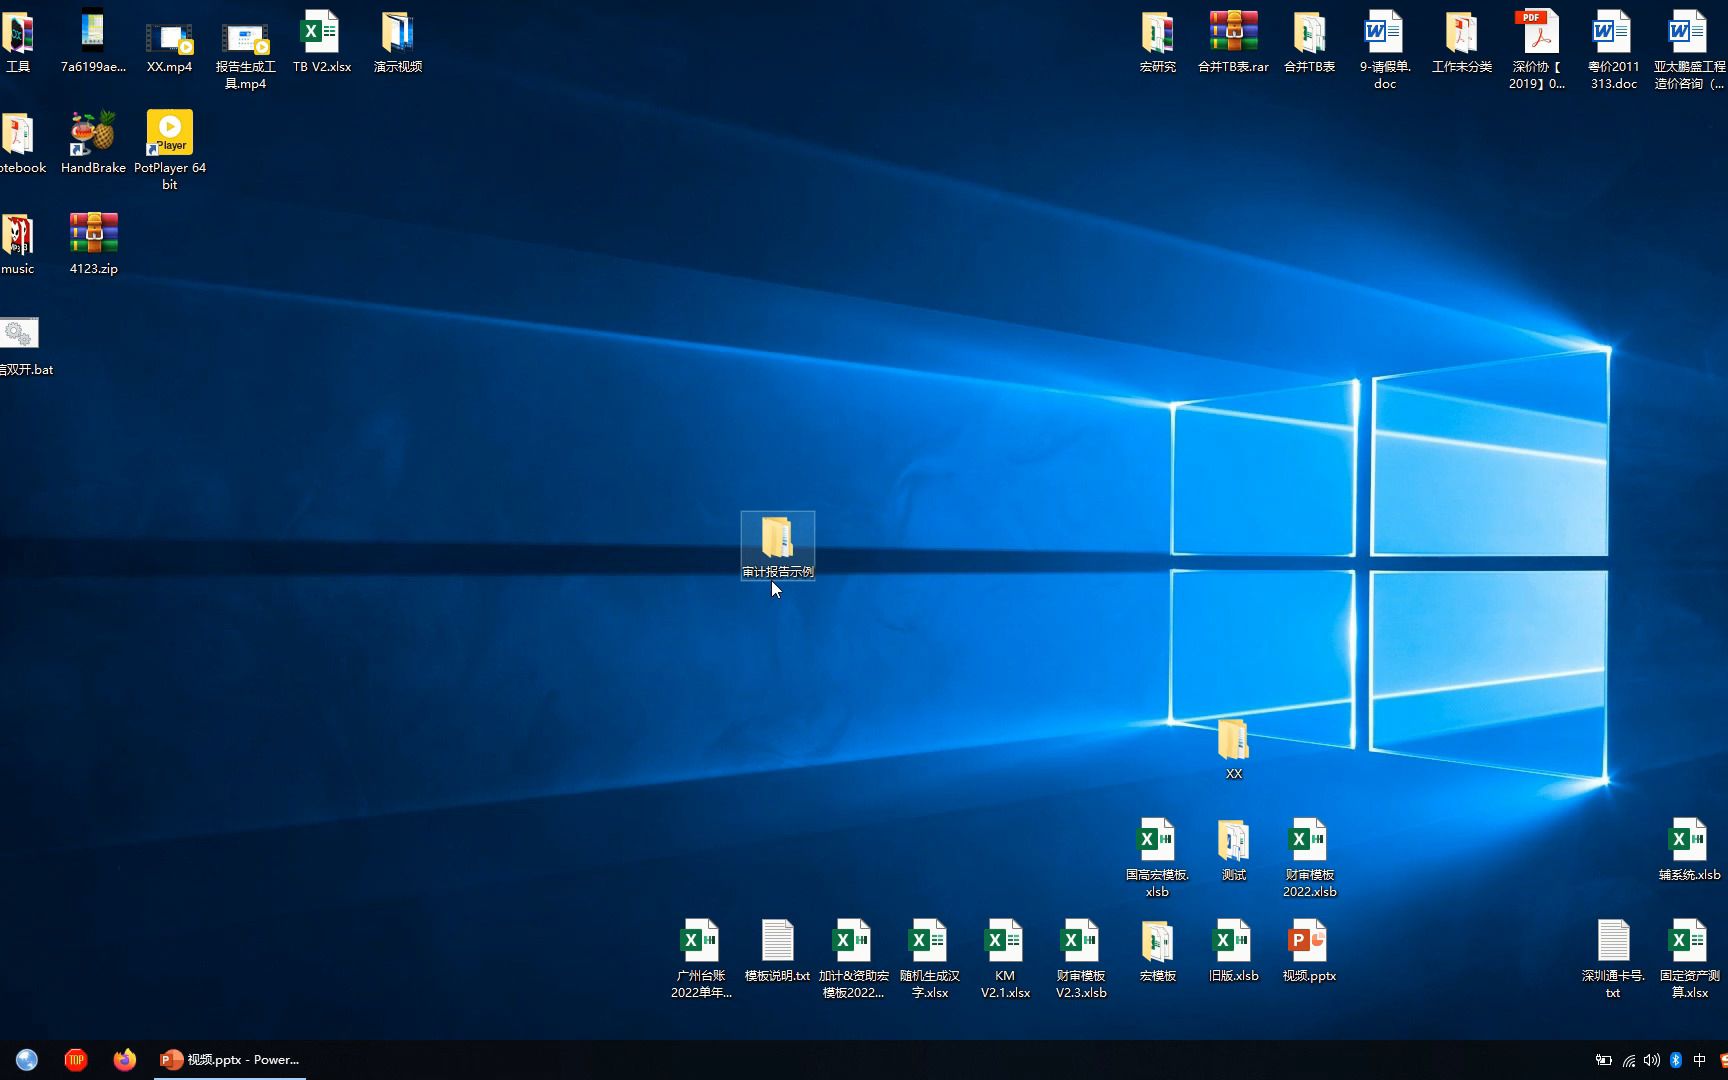The height and width of the screenshot is (1080, 1728).
Task: Select 亚太鹏盛工程造价咨询 Word document
Action: coord(1689,50)
